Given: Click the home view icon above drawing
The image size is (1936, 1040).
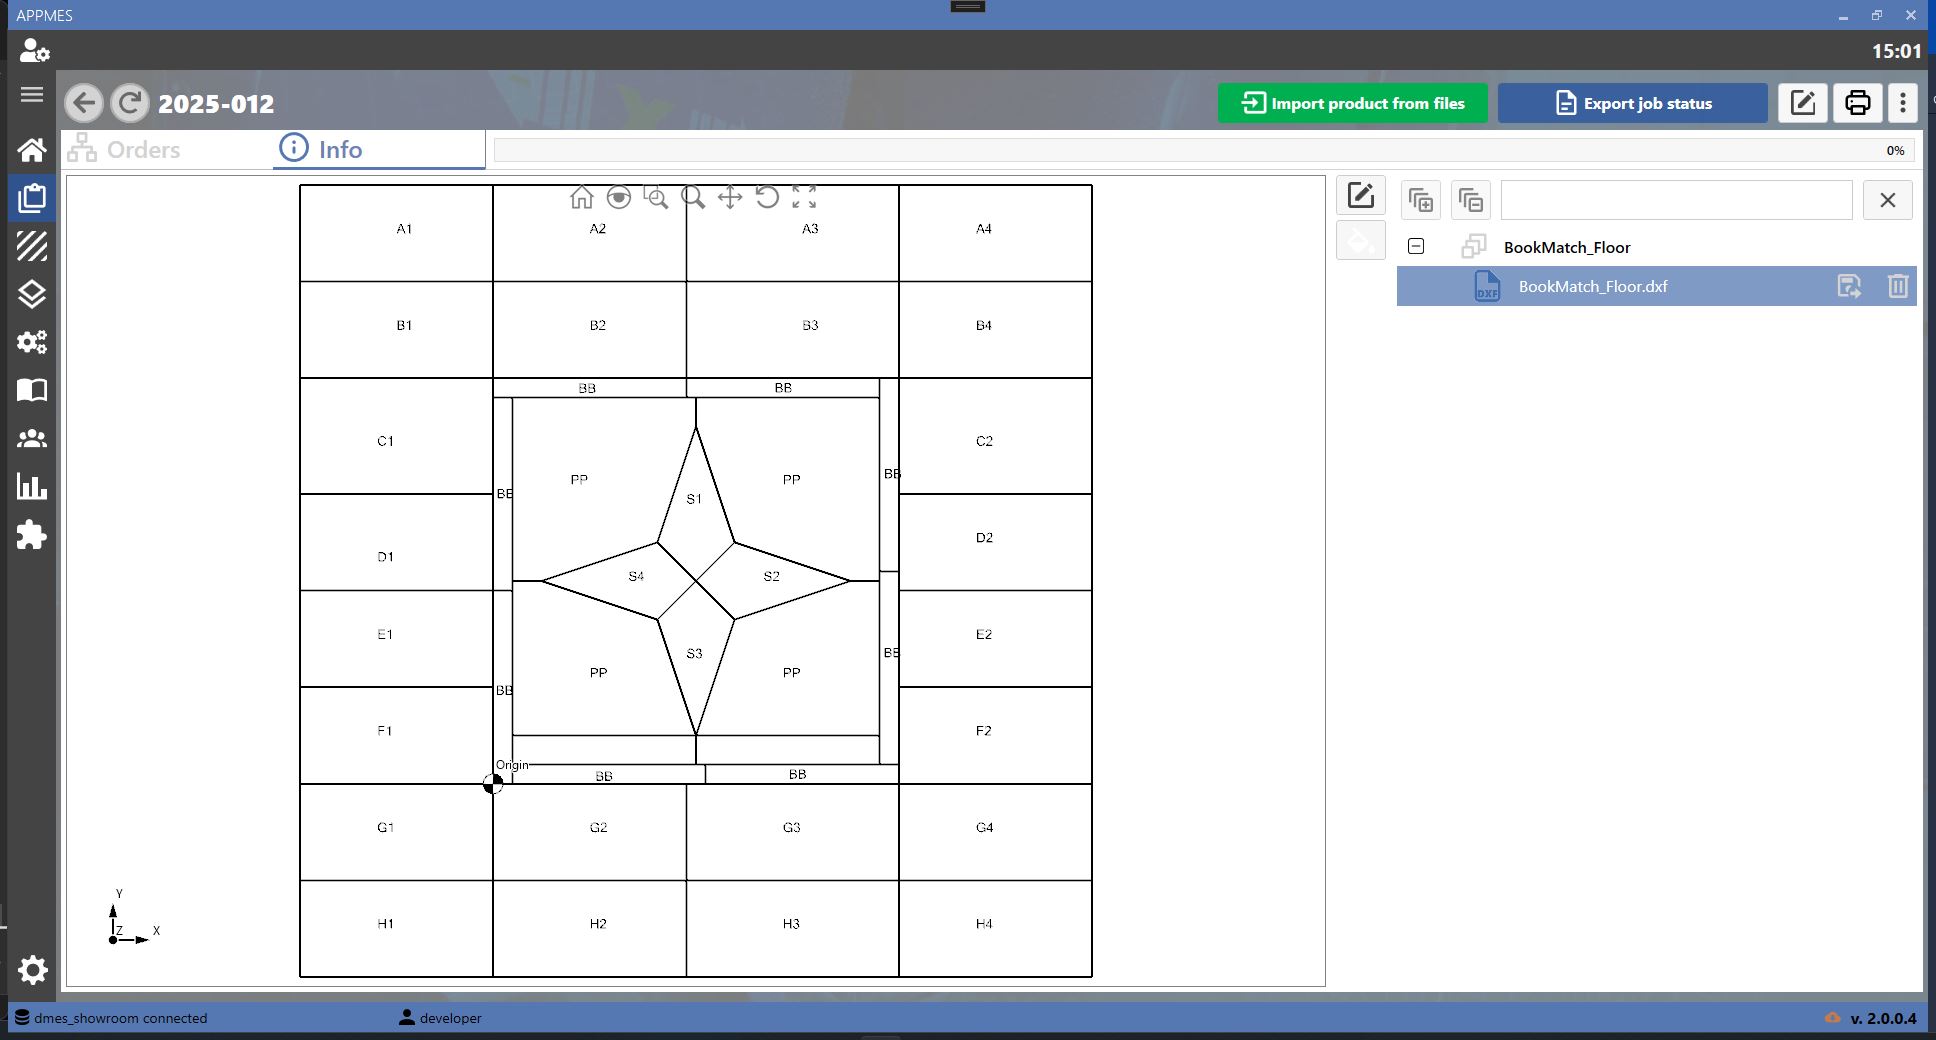Looking at the screenshot, I should pyautogui.click(x=581, y=197).
